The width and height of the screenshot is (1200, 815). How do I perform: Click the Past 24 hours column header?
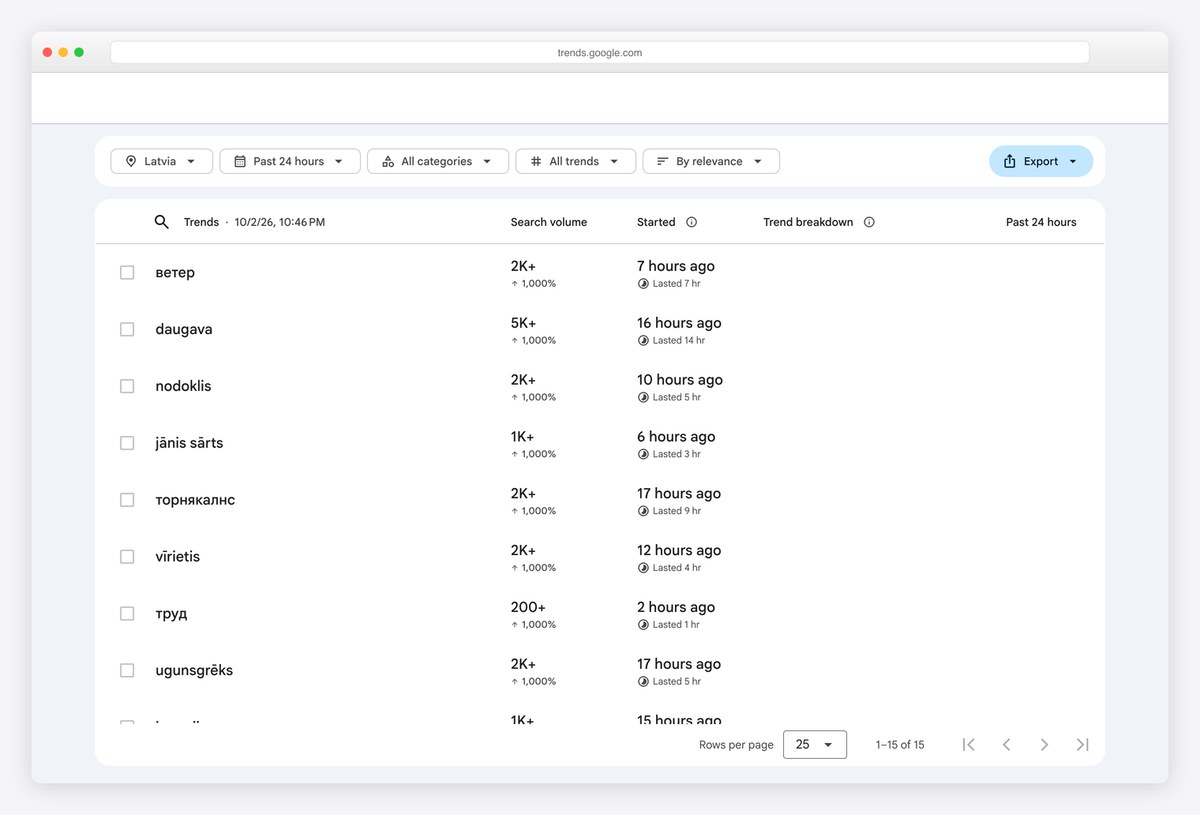click(x=1041, y=222)
